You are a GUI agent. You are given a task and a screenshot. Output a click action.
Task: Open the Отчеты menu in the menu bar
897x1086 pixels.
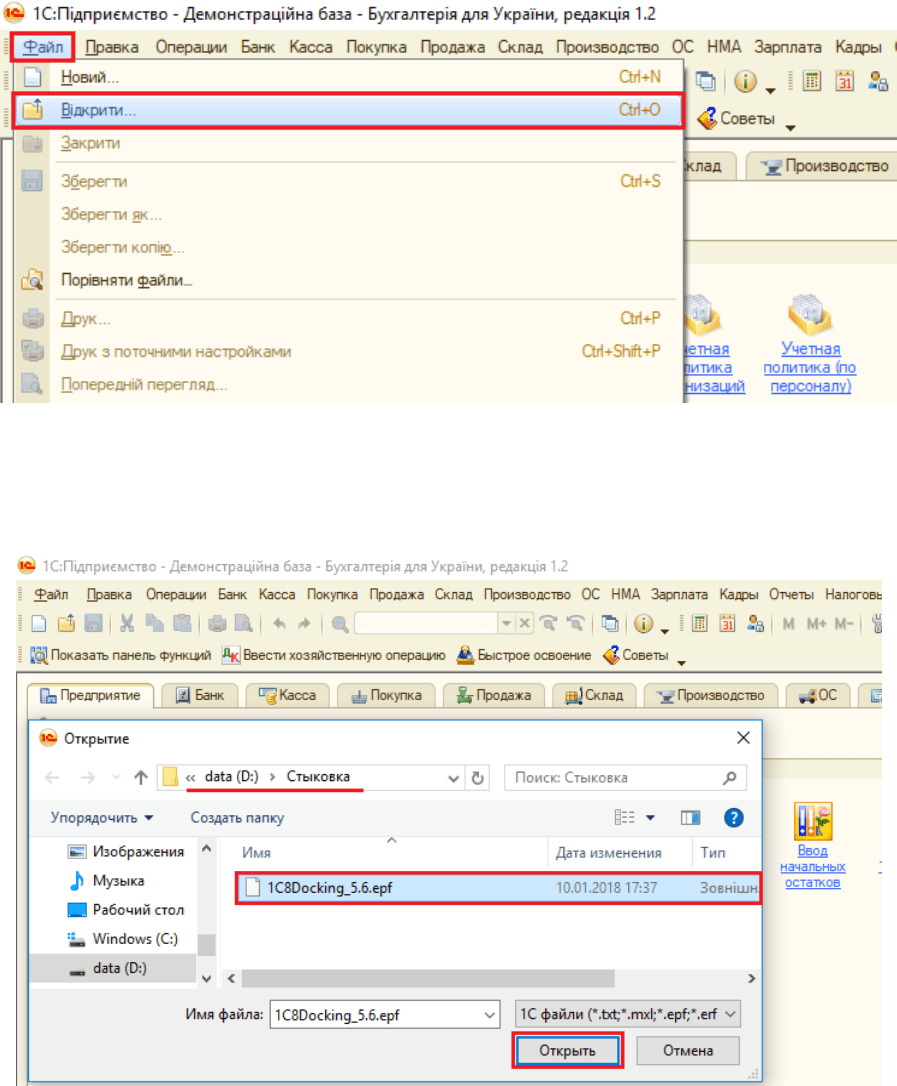coord(791,594)
